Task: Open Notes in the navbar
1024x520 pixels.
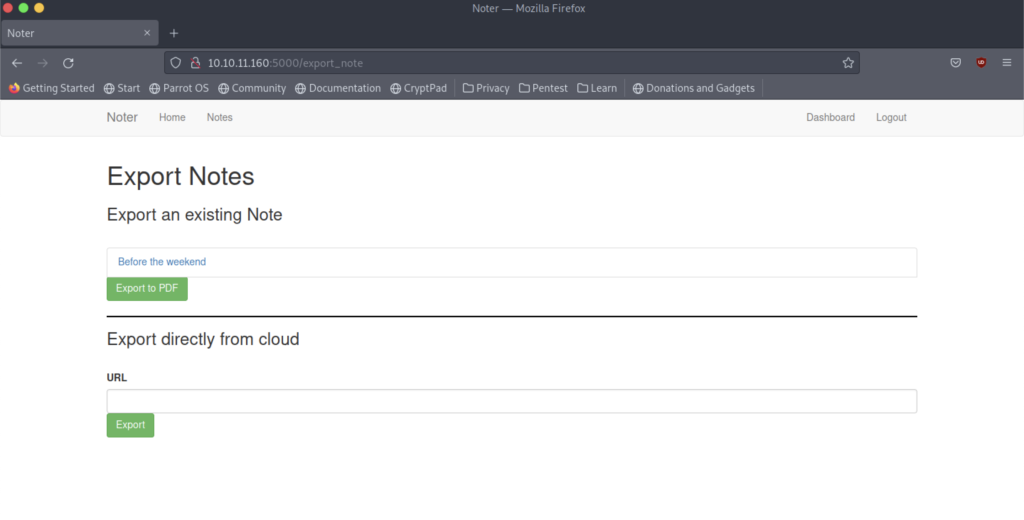Action: tap(219, 118)
